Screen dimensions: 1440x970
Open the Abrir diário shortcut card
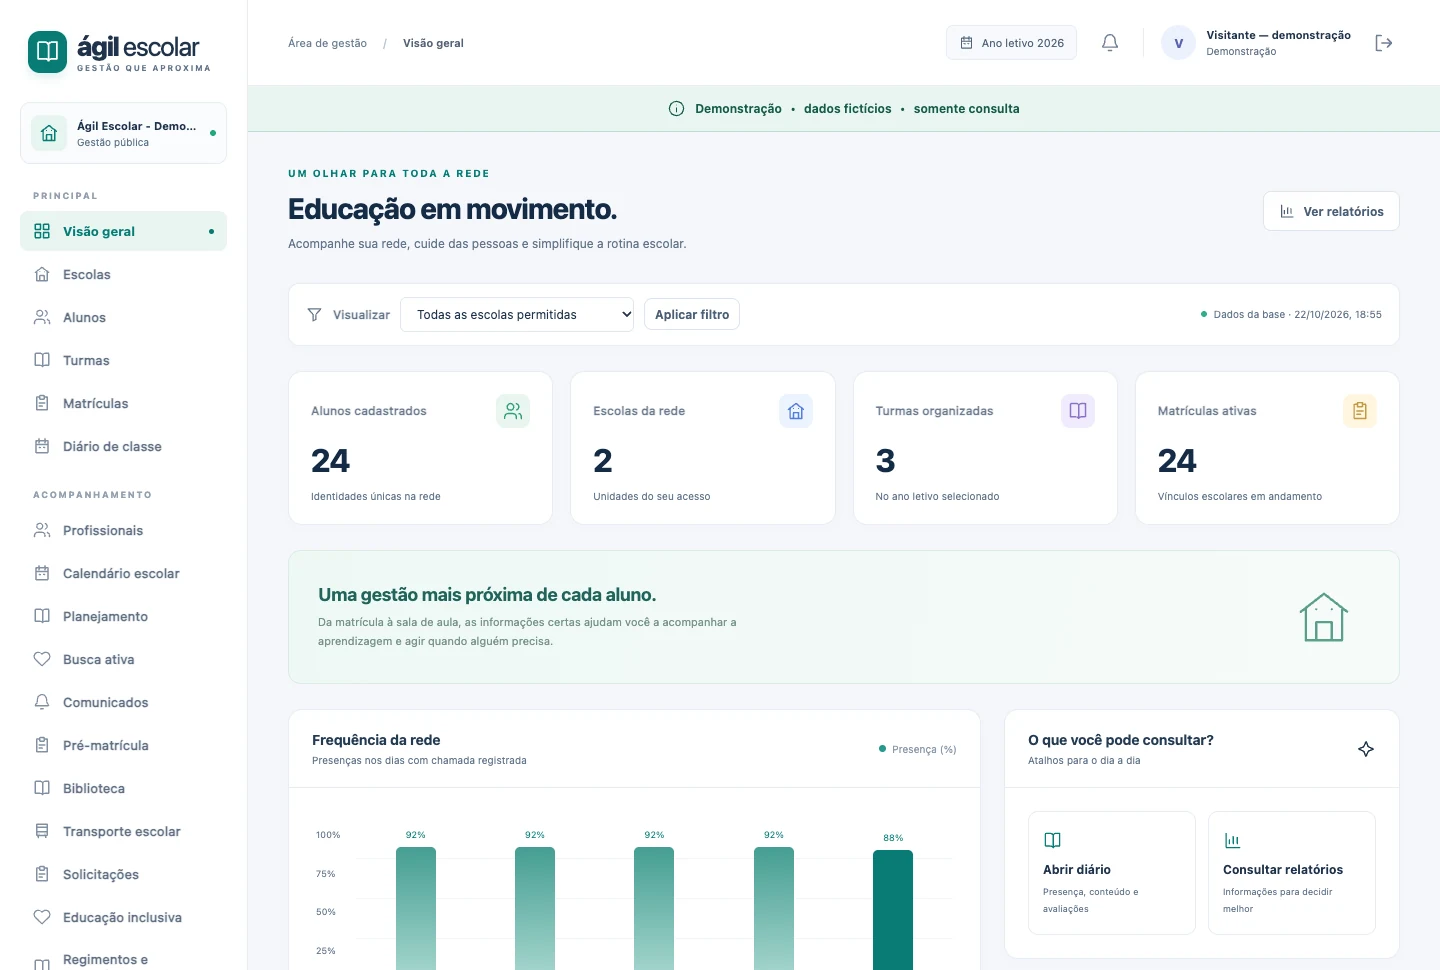click(x=1112, y=873)
